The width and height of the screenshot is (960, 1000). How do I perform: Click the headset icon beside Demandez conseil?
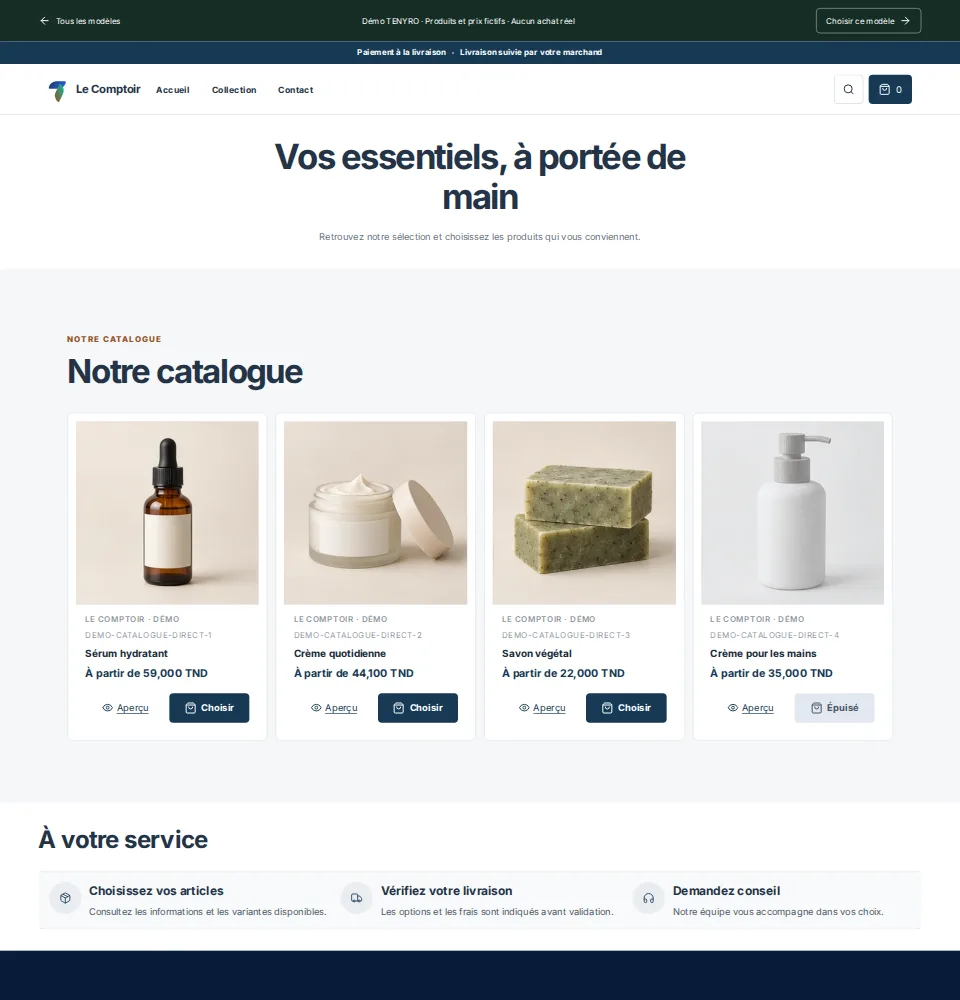pyautogui.click(x=649, y=898)
